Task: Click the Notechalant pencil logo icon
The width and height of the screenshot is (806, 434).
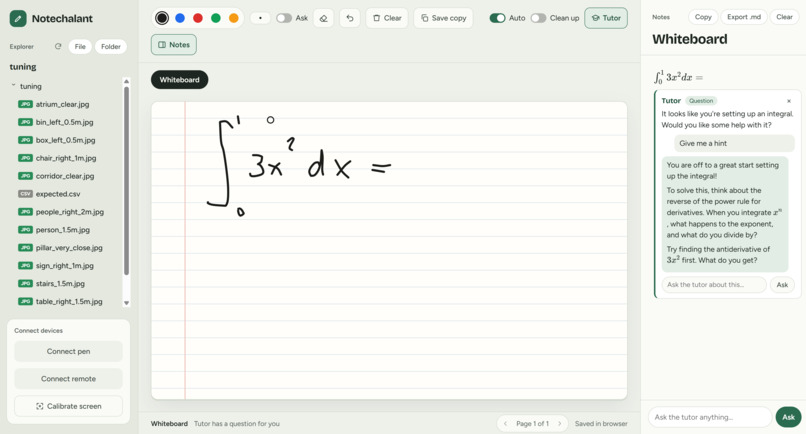Action: click(x=18, y=19)
